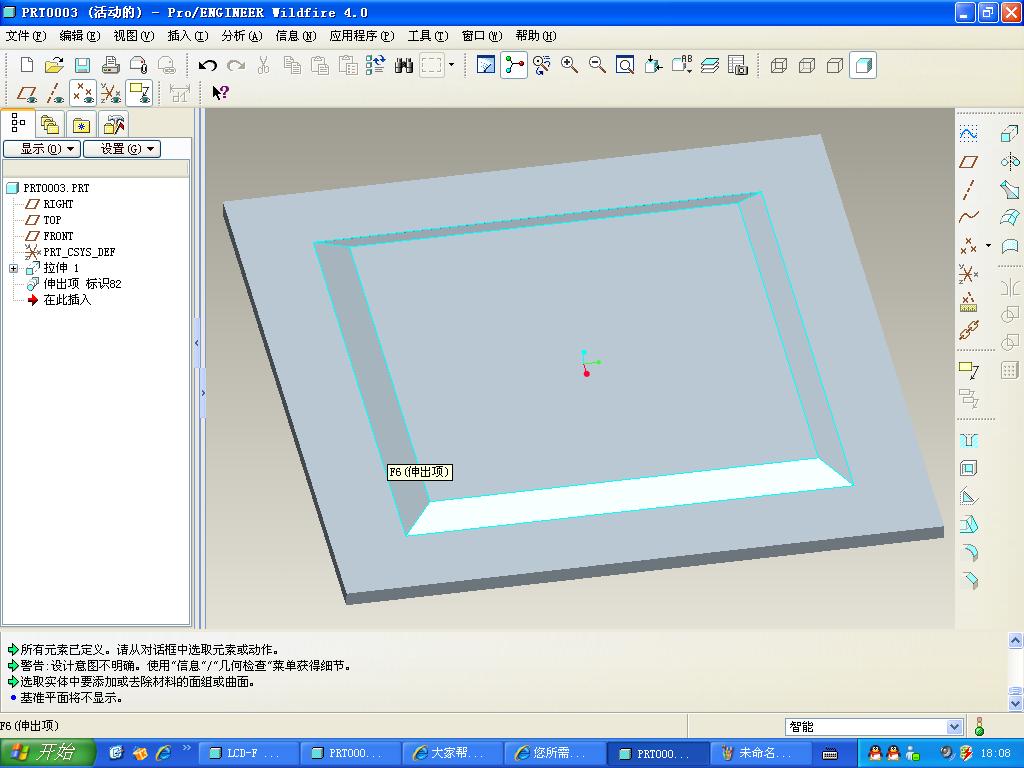
Task: Open the 文件 menu
Action: 26,36
